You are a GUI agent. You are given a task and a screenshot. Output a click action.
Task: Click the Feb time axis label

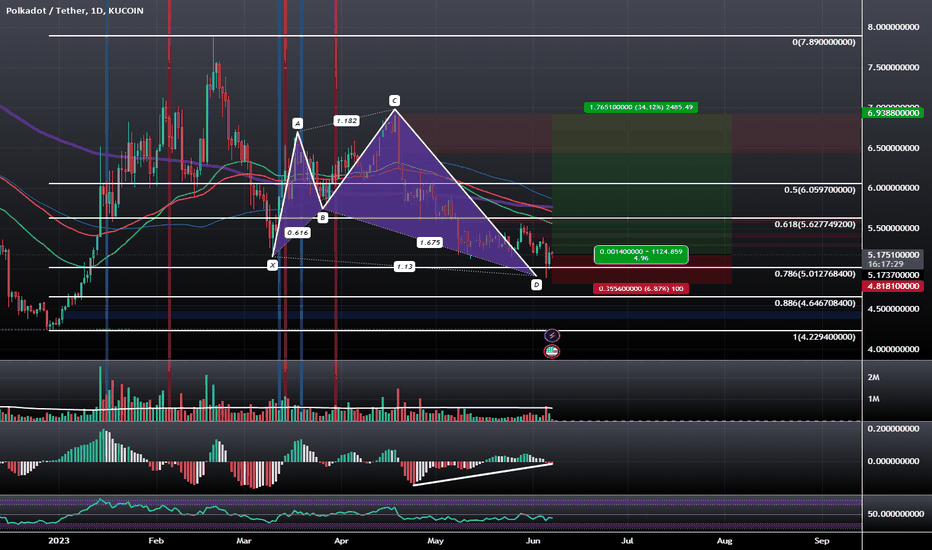tap(156, 540)
